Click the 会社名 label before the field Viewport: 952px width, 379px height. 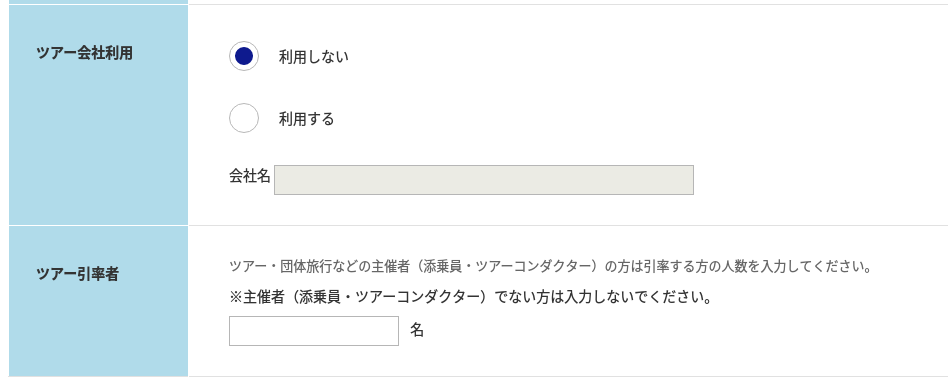[x=250, y=177]
